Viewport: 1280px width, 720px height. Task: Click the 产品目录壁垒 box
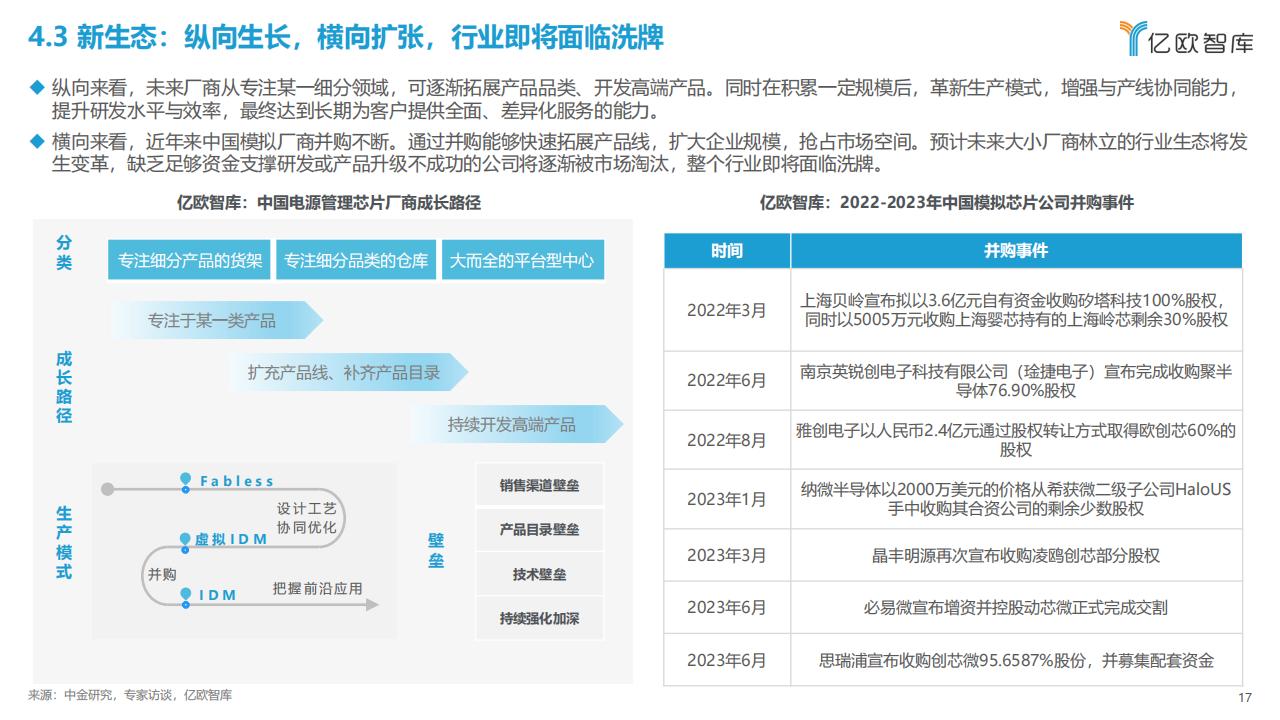coord(539,530)
